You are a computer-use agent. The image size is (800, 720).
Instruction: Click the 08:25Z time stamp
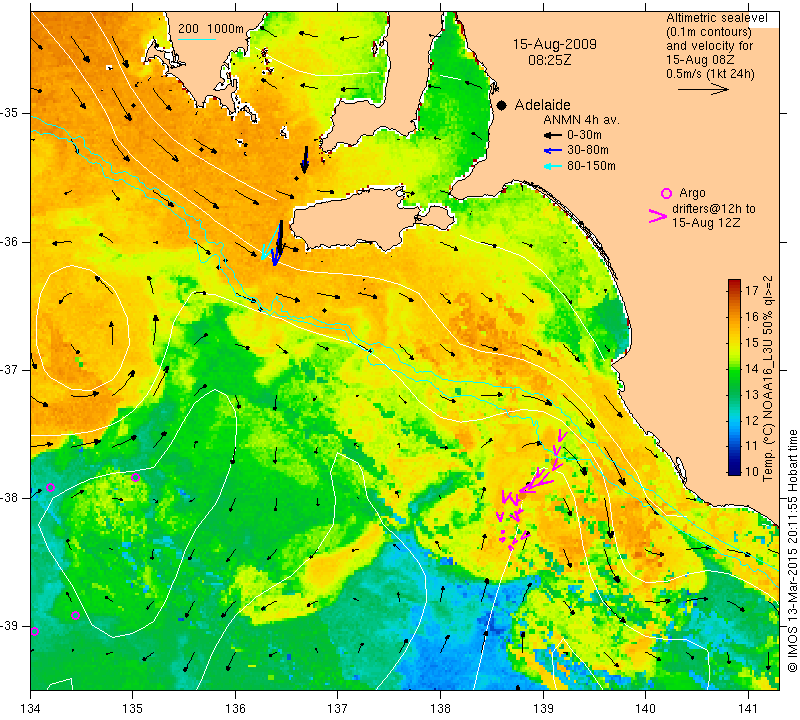549,60
